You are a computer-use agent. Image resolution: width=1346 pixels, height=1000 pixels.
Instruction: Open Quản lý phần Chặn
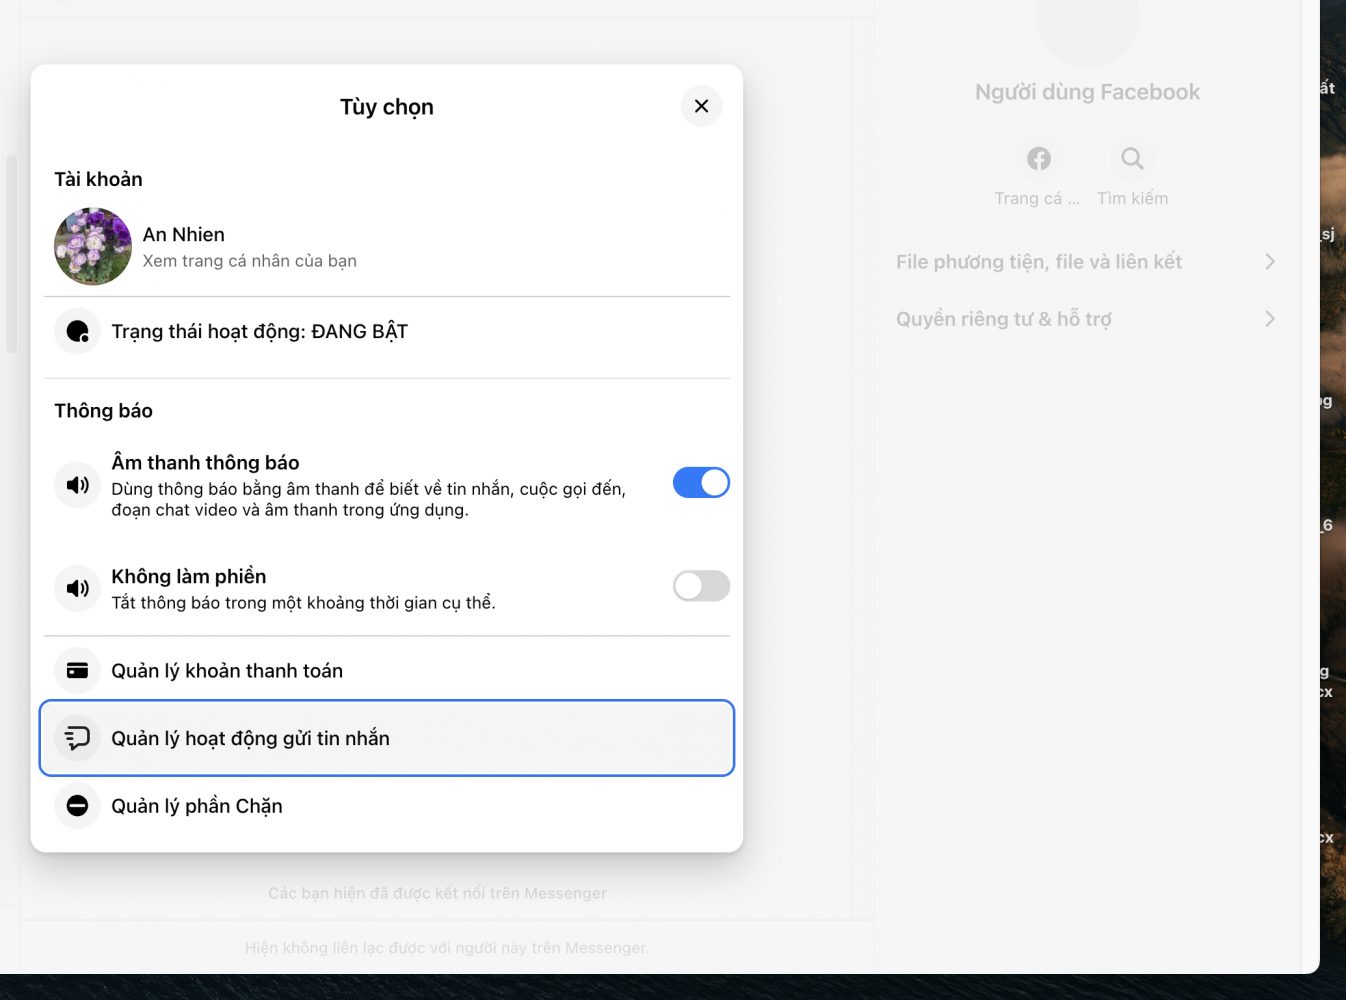197,806
